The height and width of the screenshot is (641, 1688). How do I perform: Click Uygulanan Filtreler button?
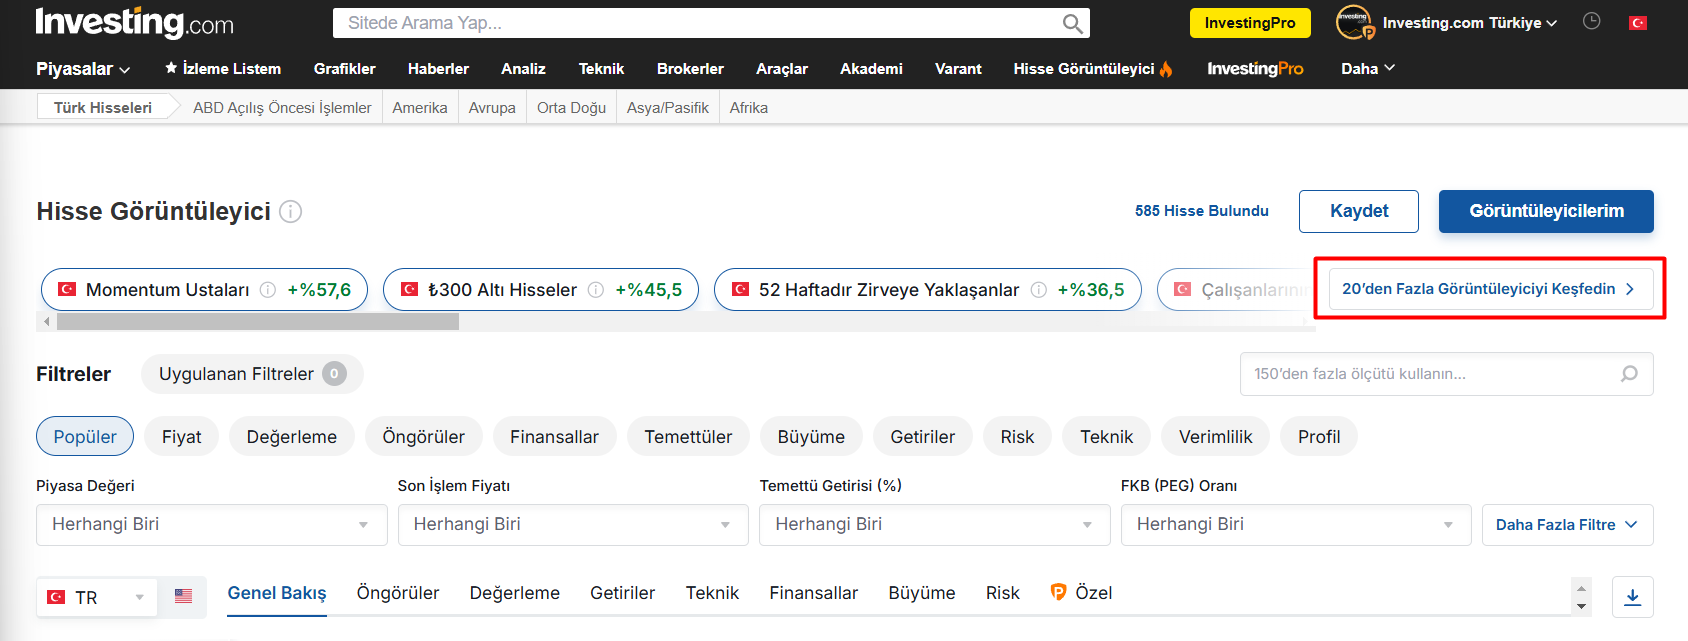(252, 374)
